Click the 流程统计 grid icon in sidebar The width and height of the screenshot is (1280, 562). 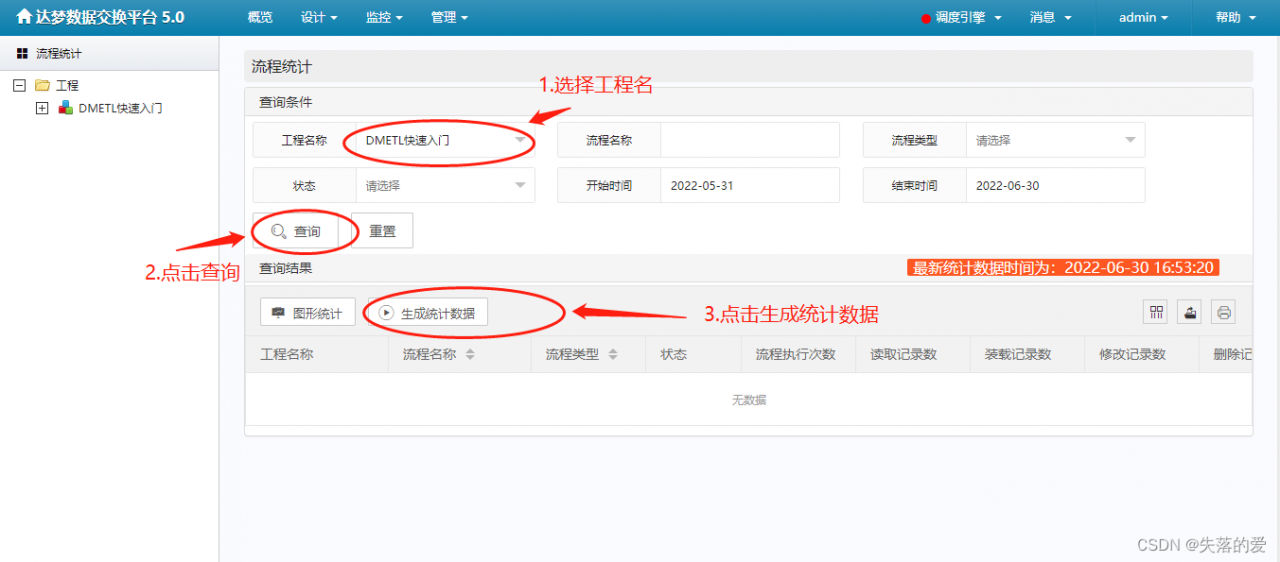22,53
